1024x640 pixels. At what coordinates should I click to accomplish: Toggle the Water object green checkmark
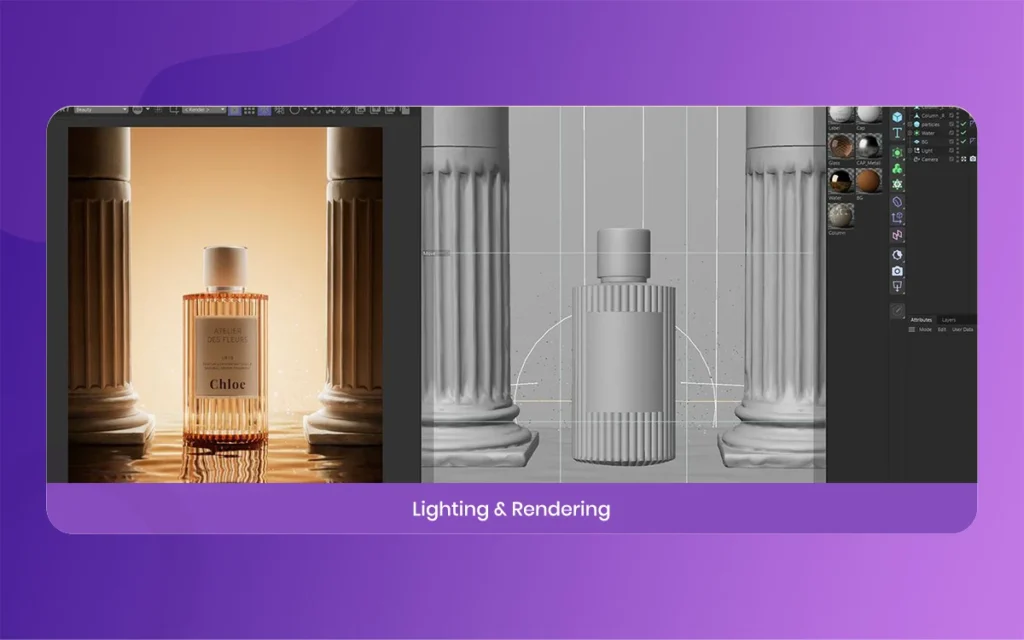963,133
